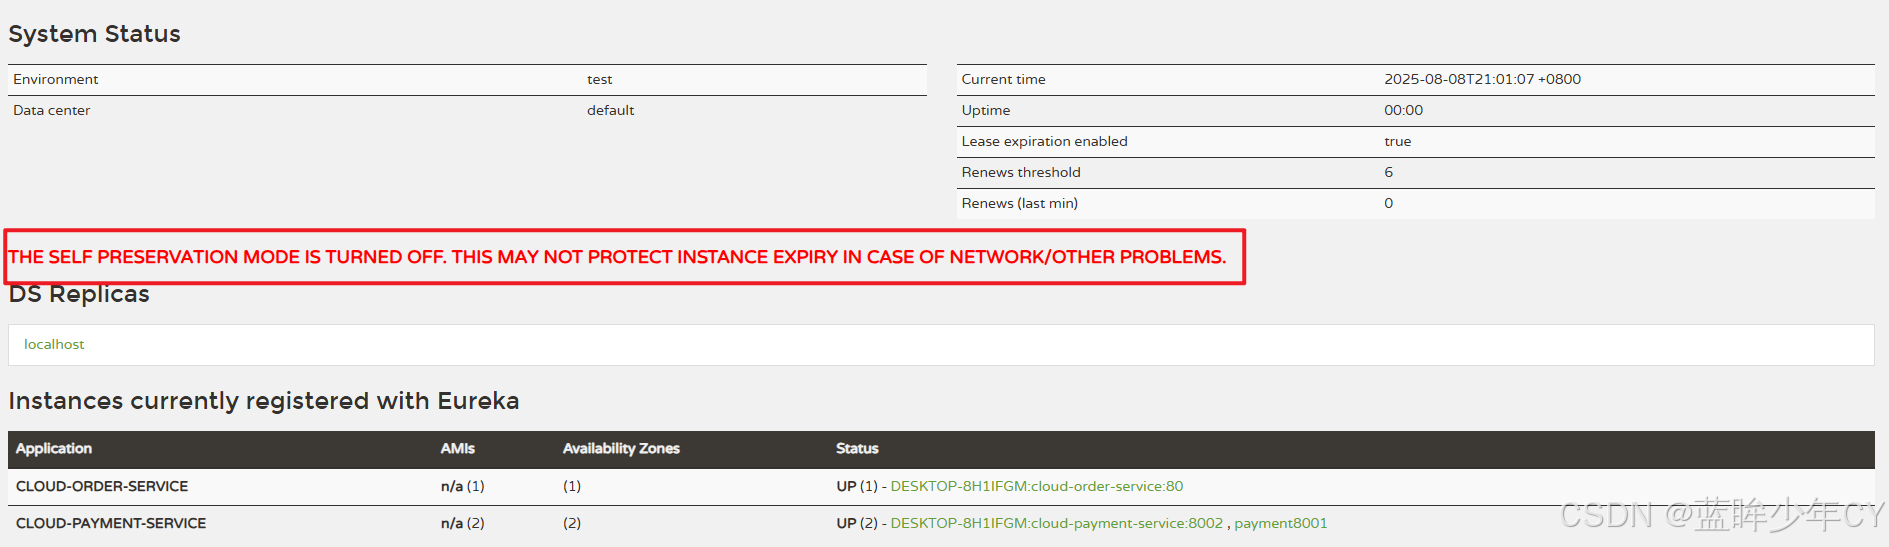This screenshot has width=1889, height=547.
Task: Click the UP (2) status text
Action: [x=857, y=523]
